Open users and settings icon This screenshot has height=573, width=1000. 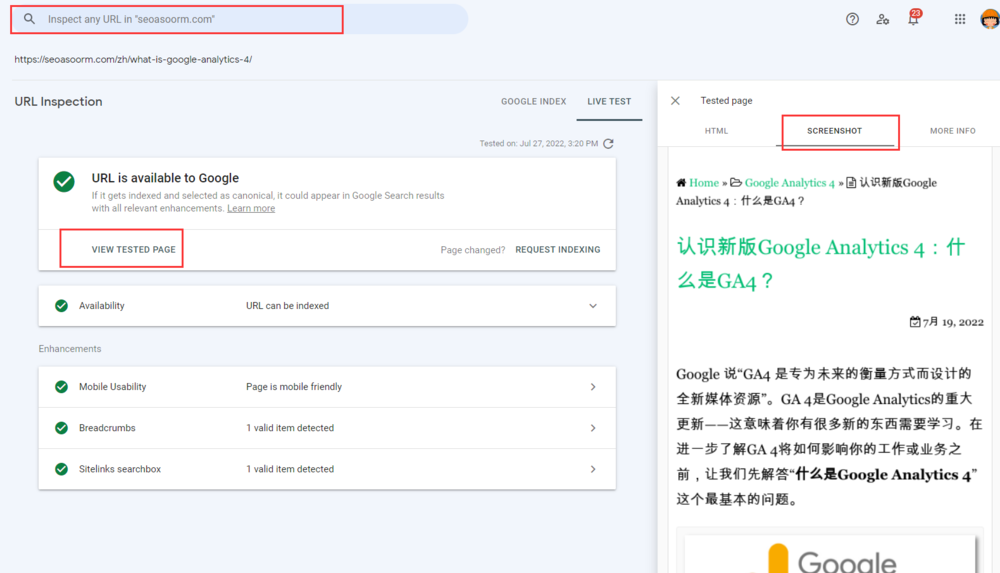click(x=883, y=19)
